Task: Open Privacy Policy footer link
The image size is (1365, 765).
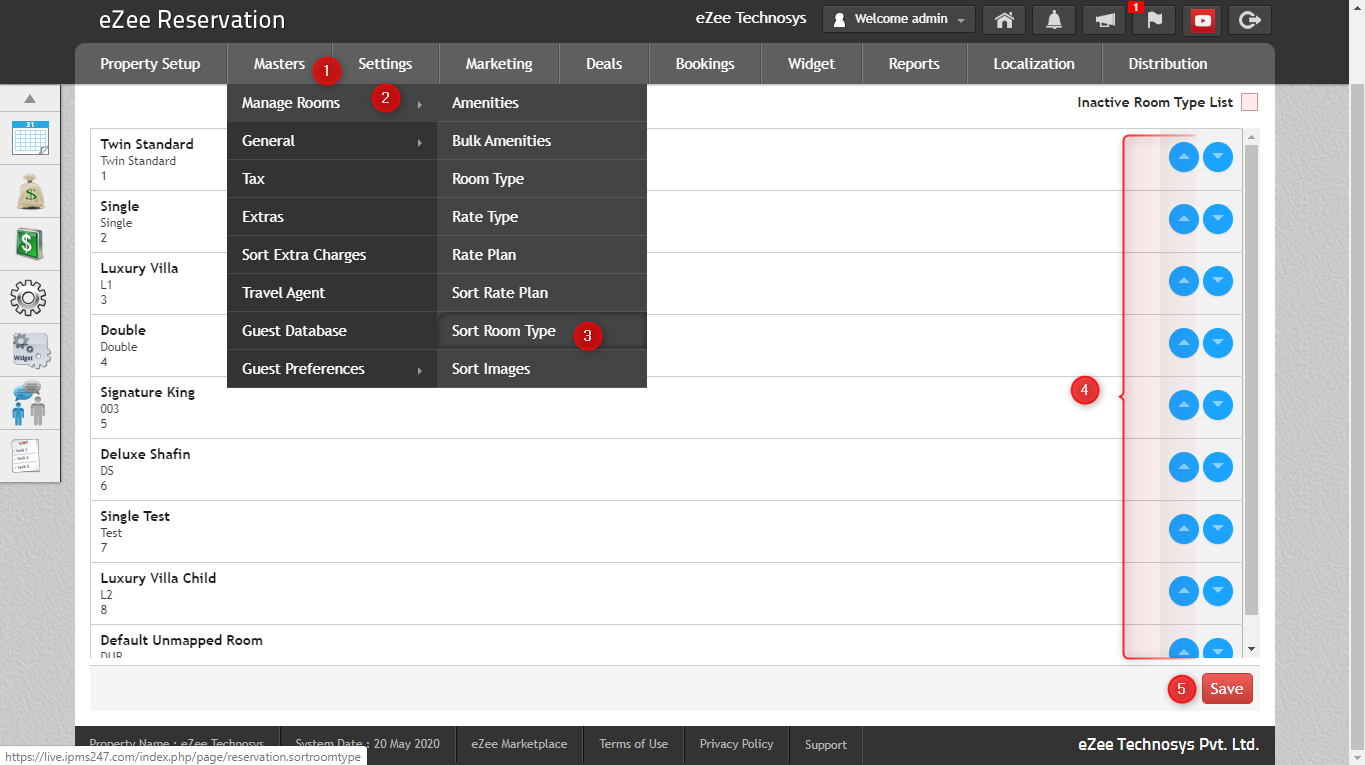Action: point(737,744)
